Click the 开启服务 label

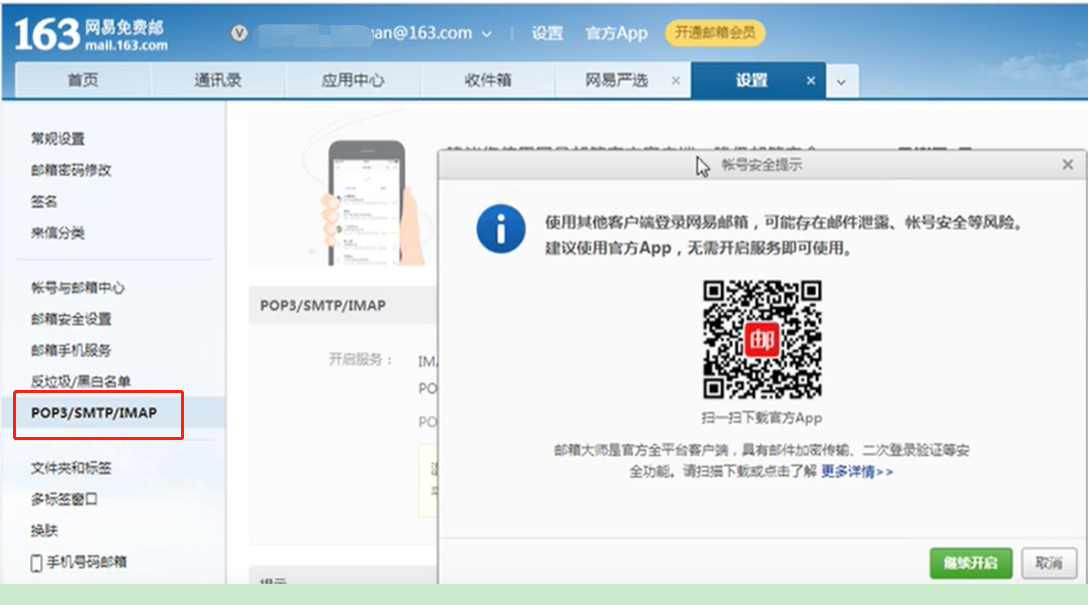[x=360, y=359]
